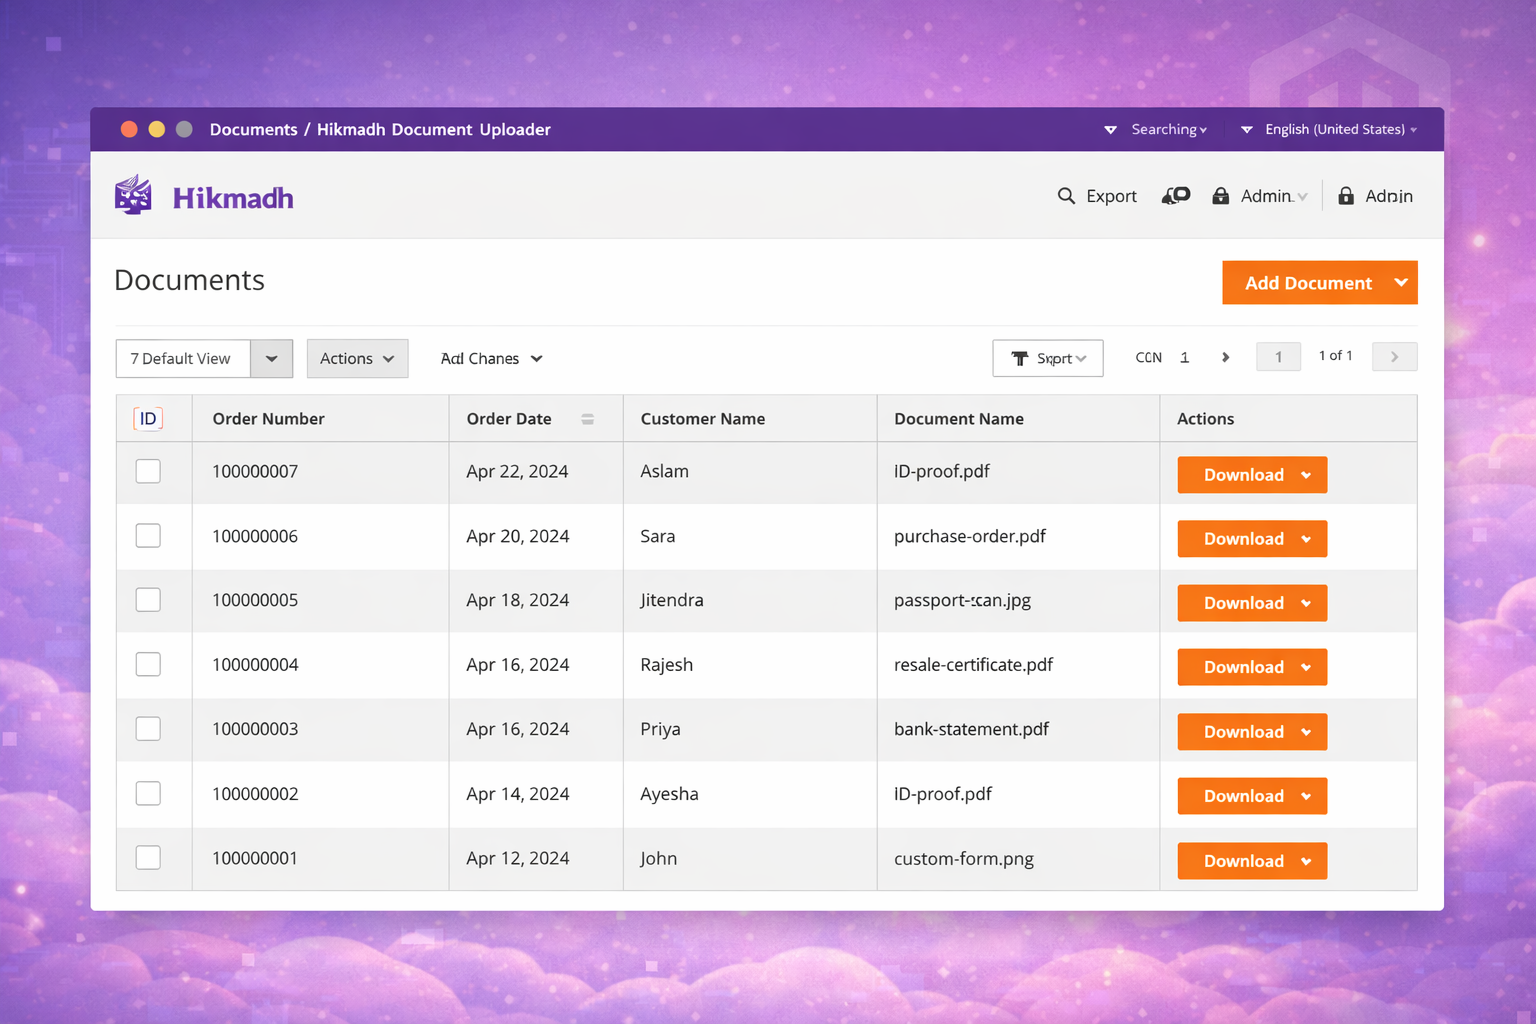Click the page number input field
Image resolution: width=1536 pixels, height=1024 pixels.
(x=1278, y=357)
